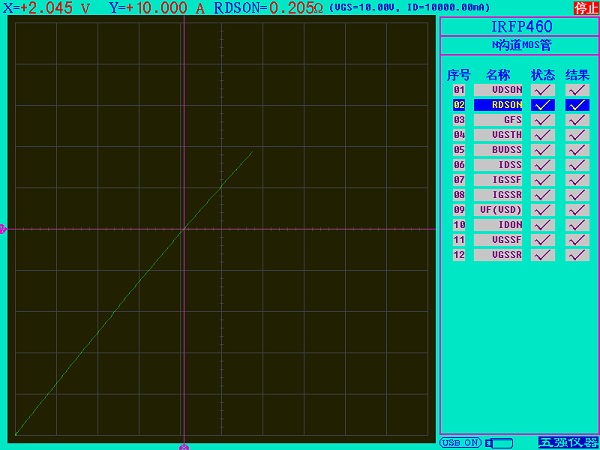Viewport: 600px width, 450px height.
Task: Click the magenta marker at graph's left edge
Action: [x=3, y=229]
